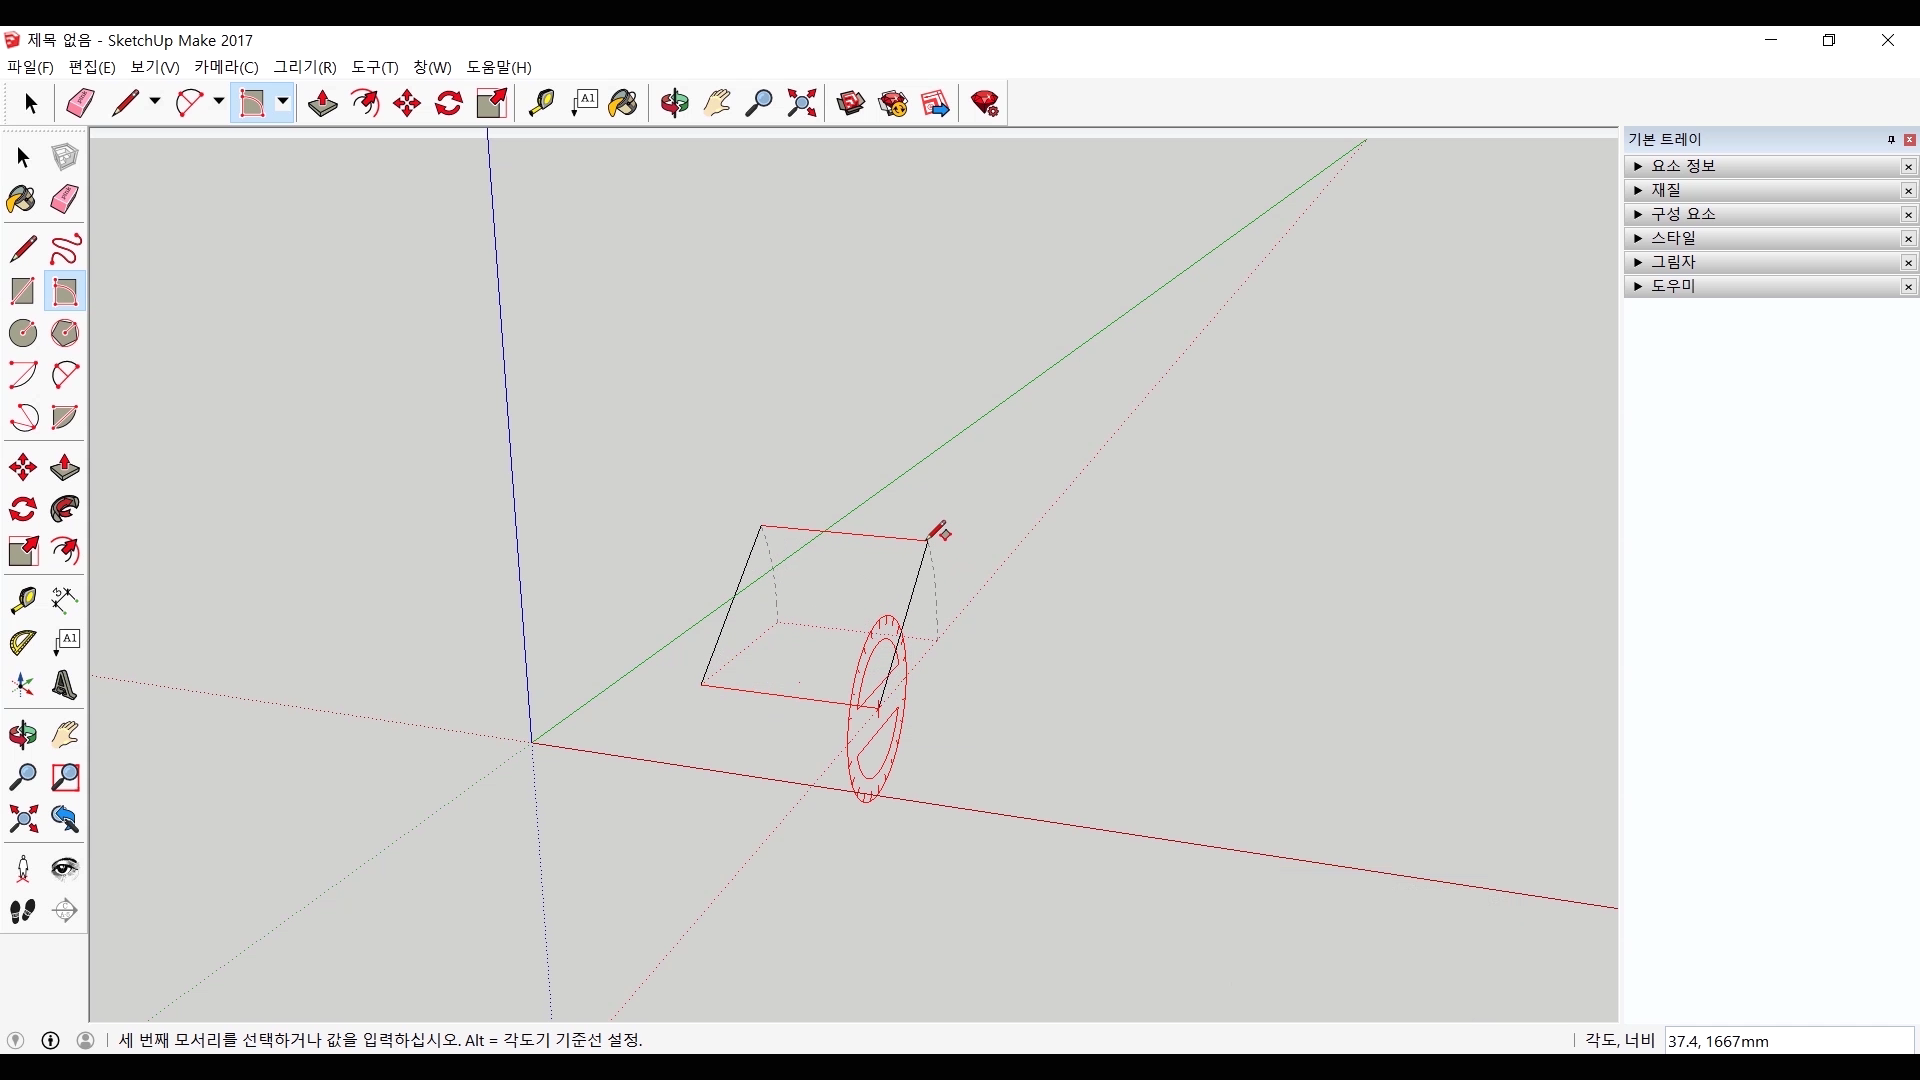This screenshot has height=1080, width=1920.
Task: Close the 재질 panel section
Action: coord(1908,191)
